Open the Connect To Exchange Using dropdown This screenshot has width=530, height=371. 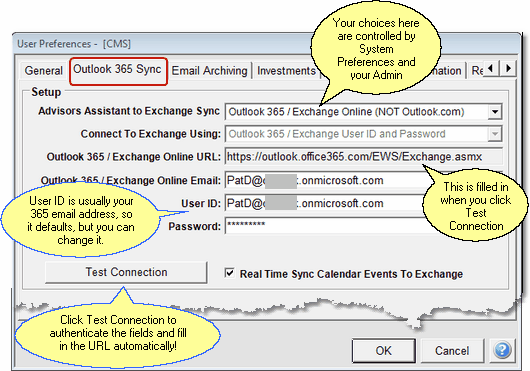[495, 134]
